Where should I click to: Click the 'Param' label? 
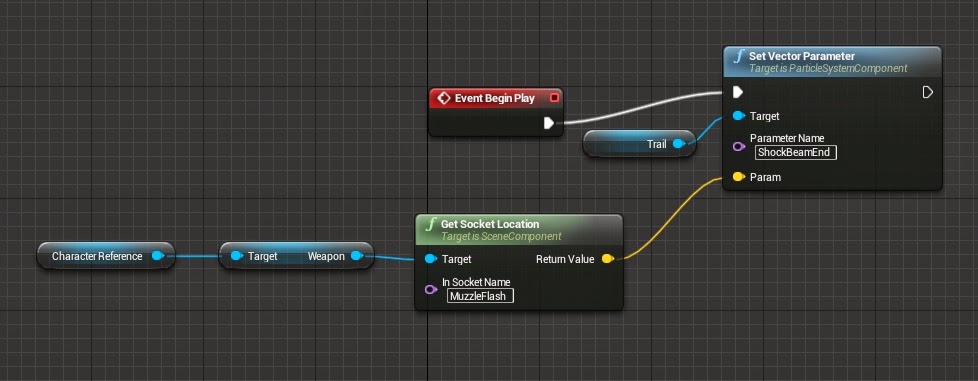coord(765,177)
